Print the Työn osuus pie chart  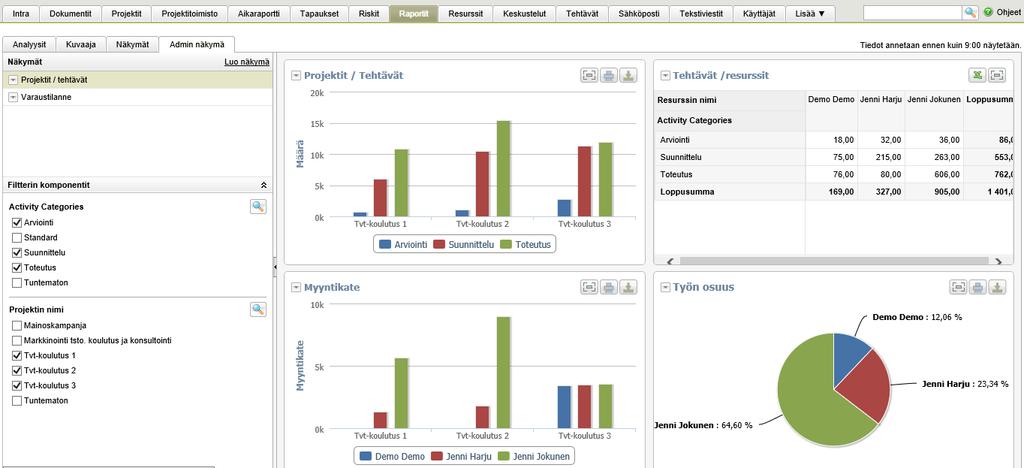click(978, 287)
